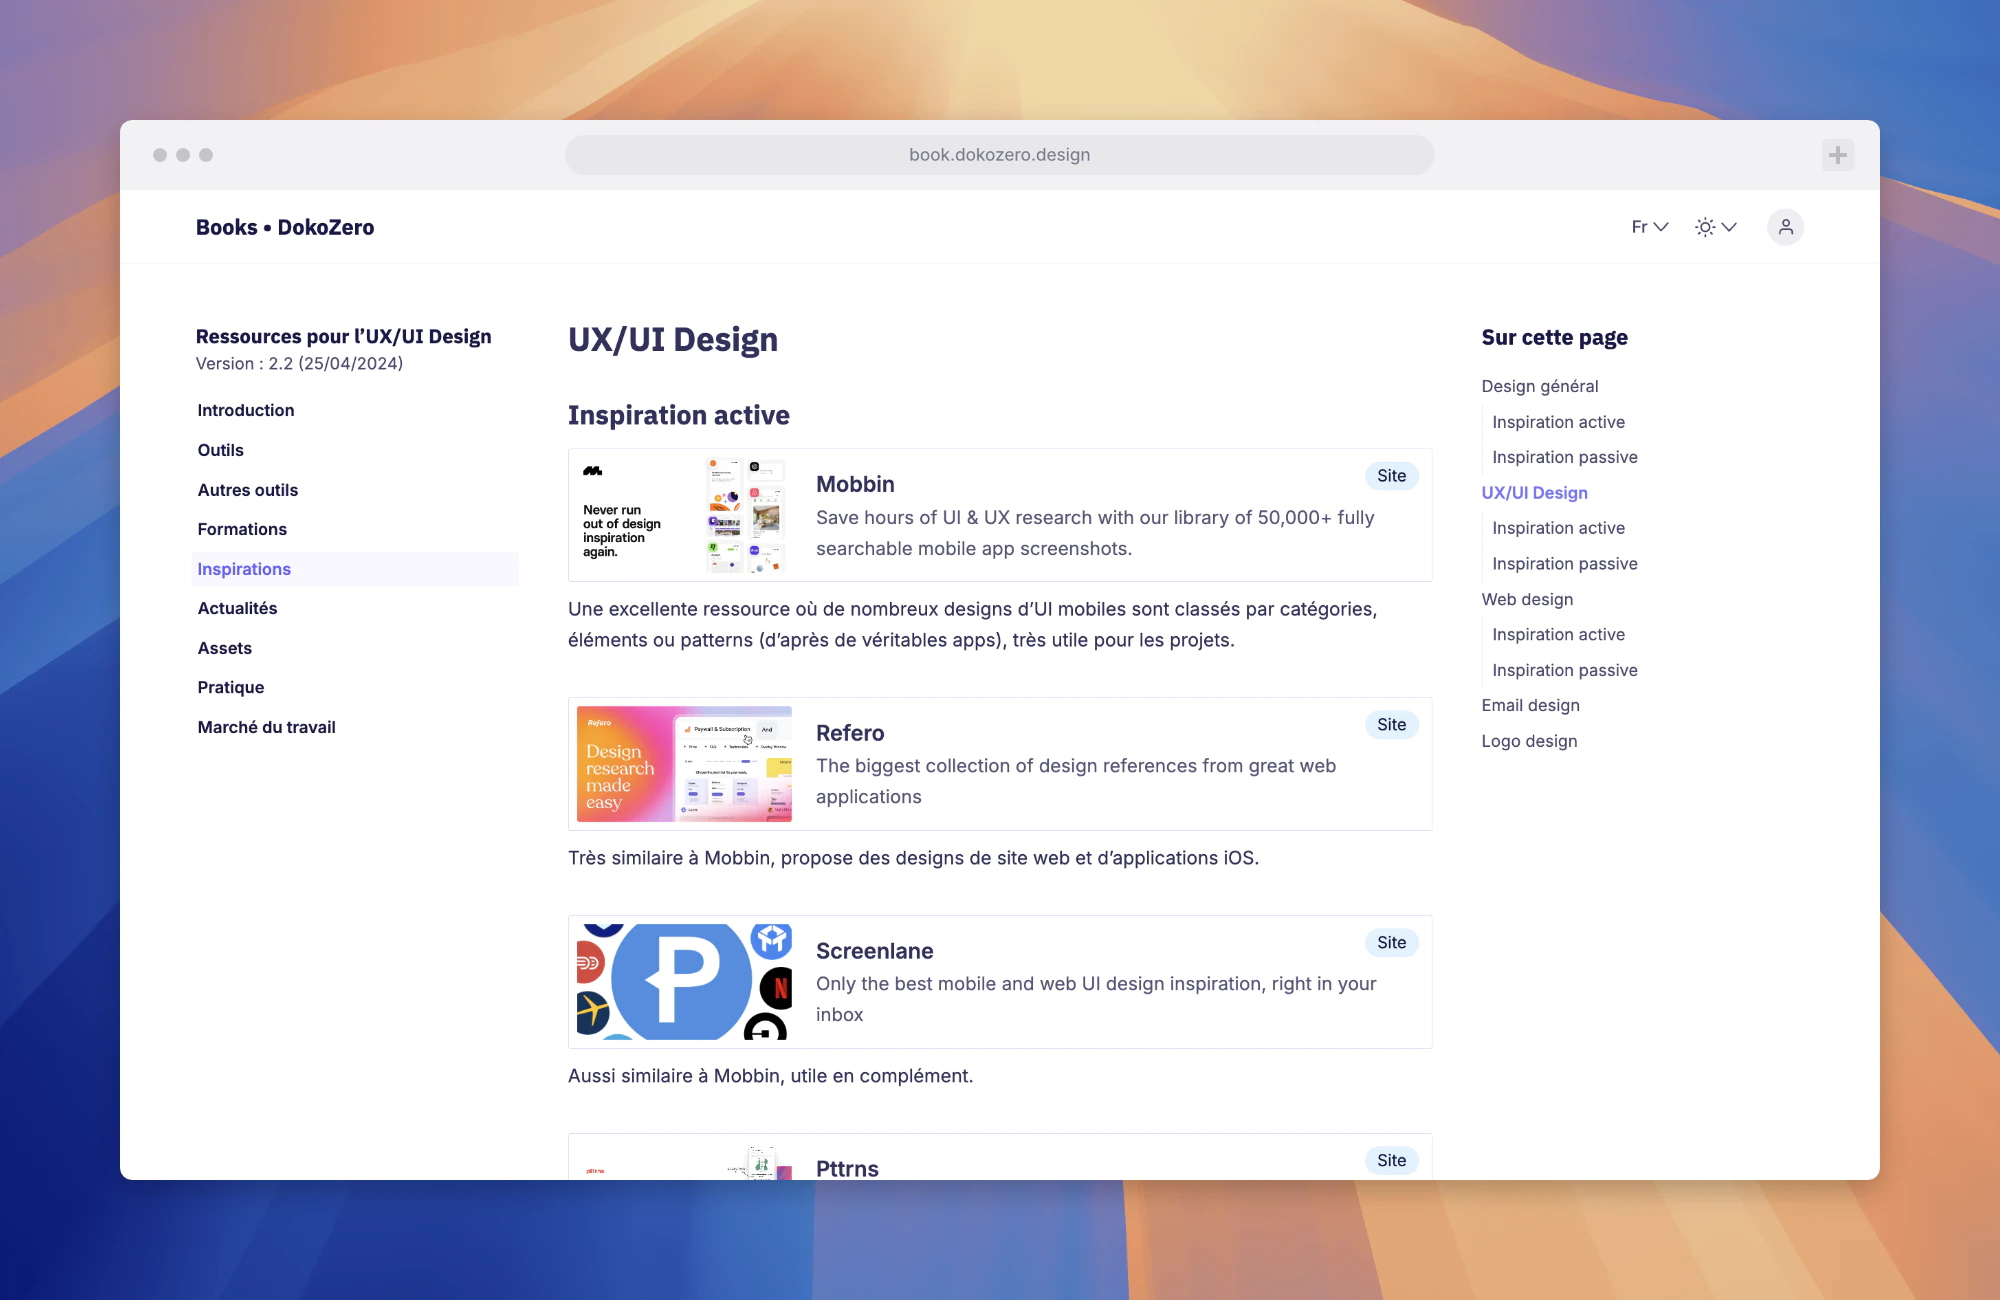Click the Screenlane preview thumbnail
The width and height of the screenshot is (2000, 1300).
click(684, 982)
